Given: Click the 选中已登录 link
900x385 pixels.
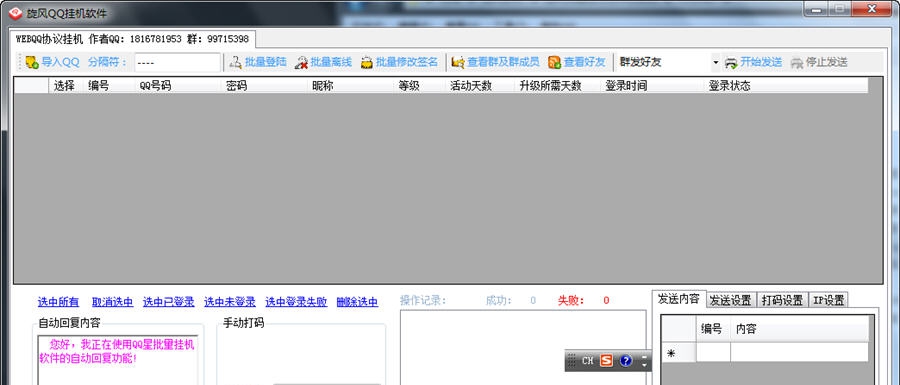Looking at the screenshot, I should (169, 302).
